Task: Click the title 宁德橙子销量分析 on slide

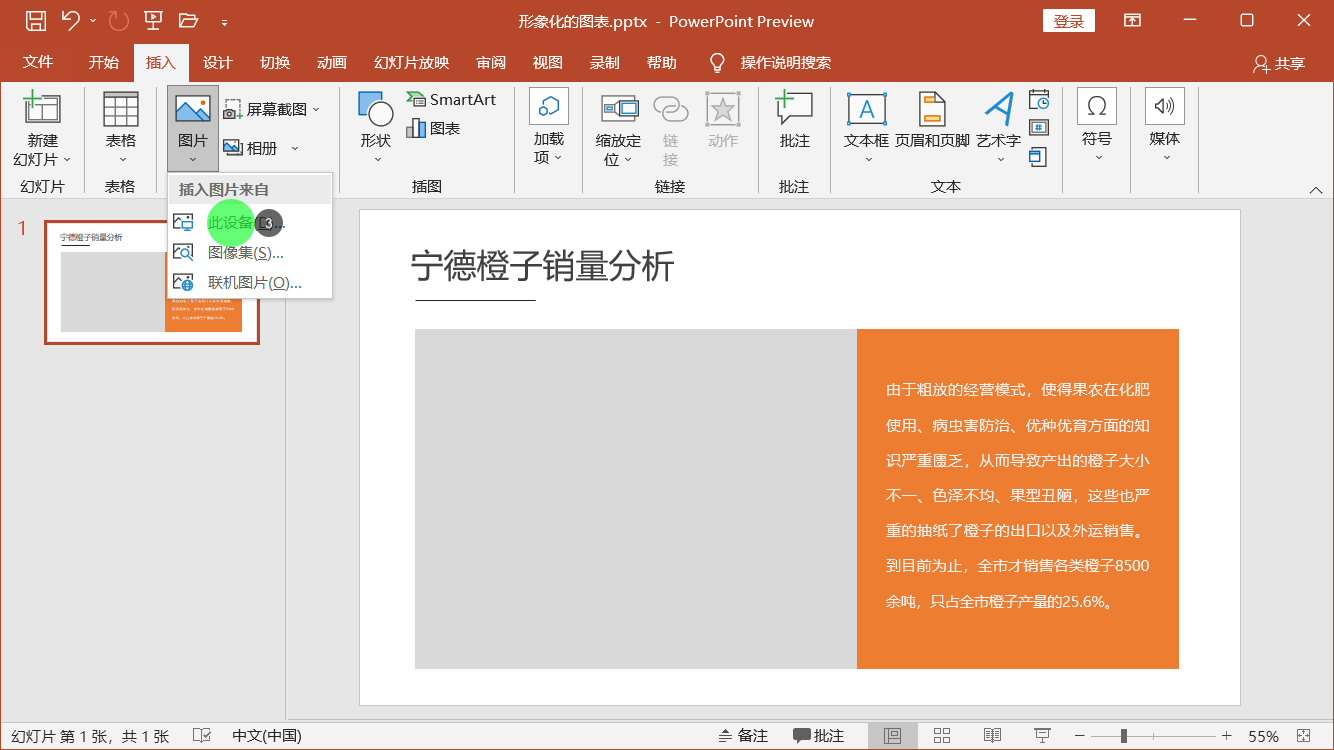Action: pyautogui.click(x=542, y=267)
